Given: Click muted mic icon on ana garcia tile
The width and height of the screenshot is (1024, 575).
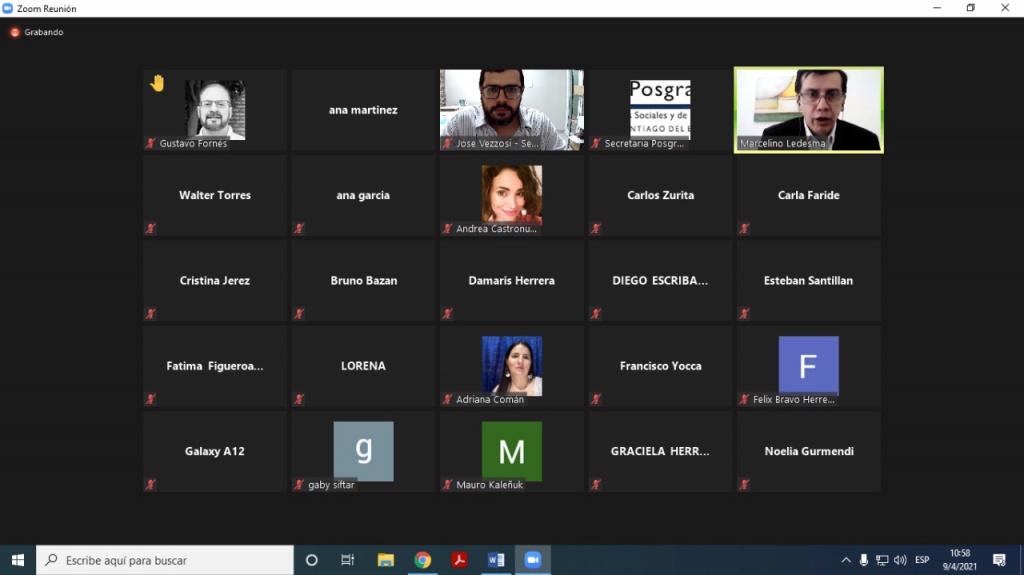Looking at the screenshot, I should [x=299, y=229].
